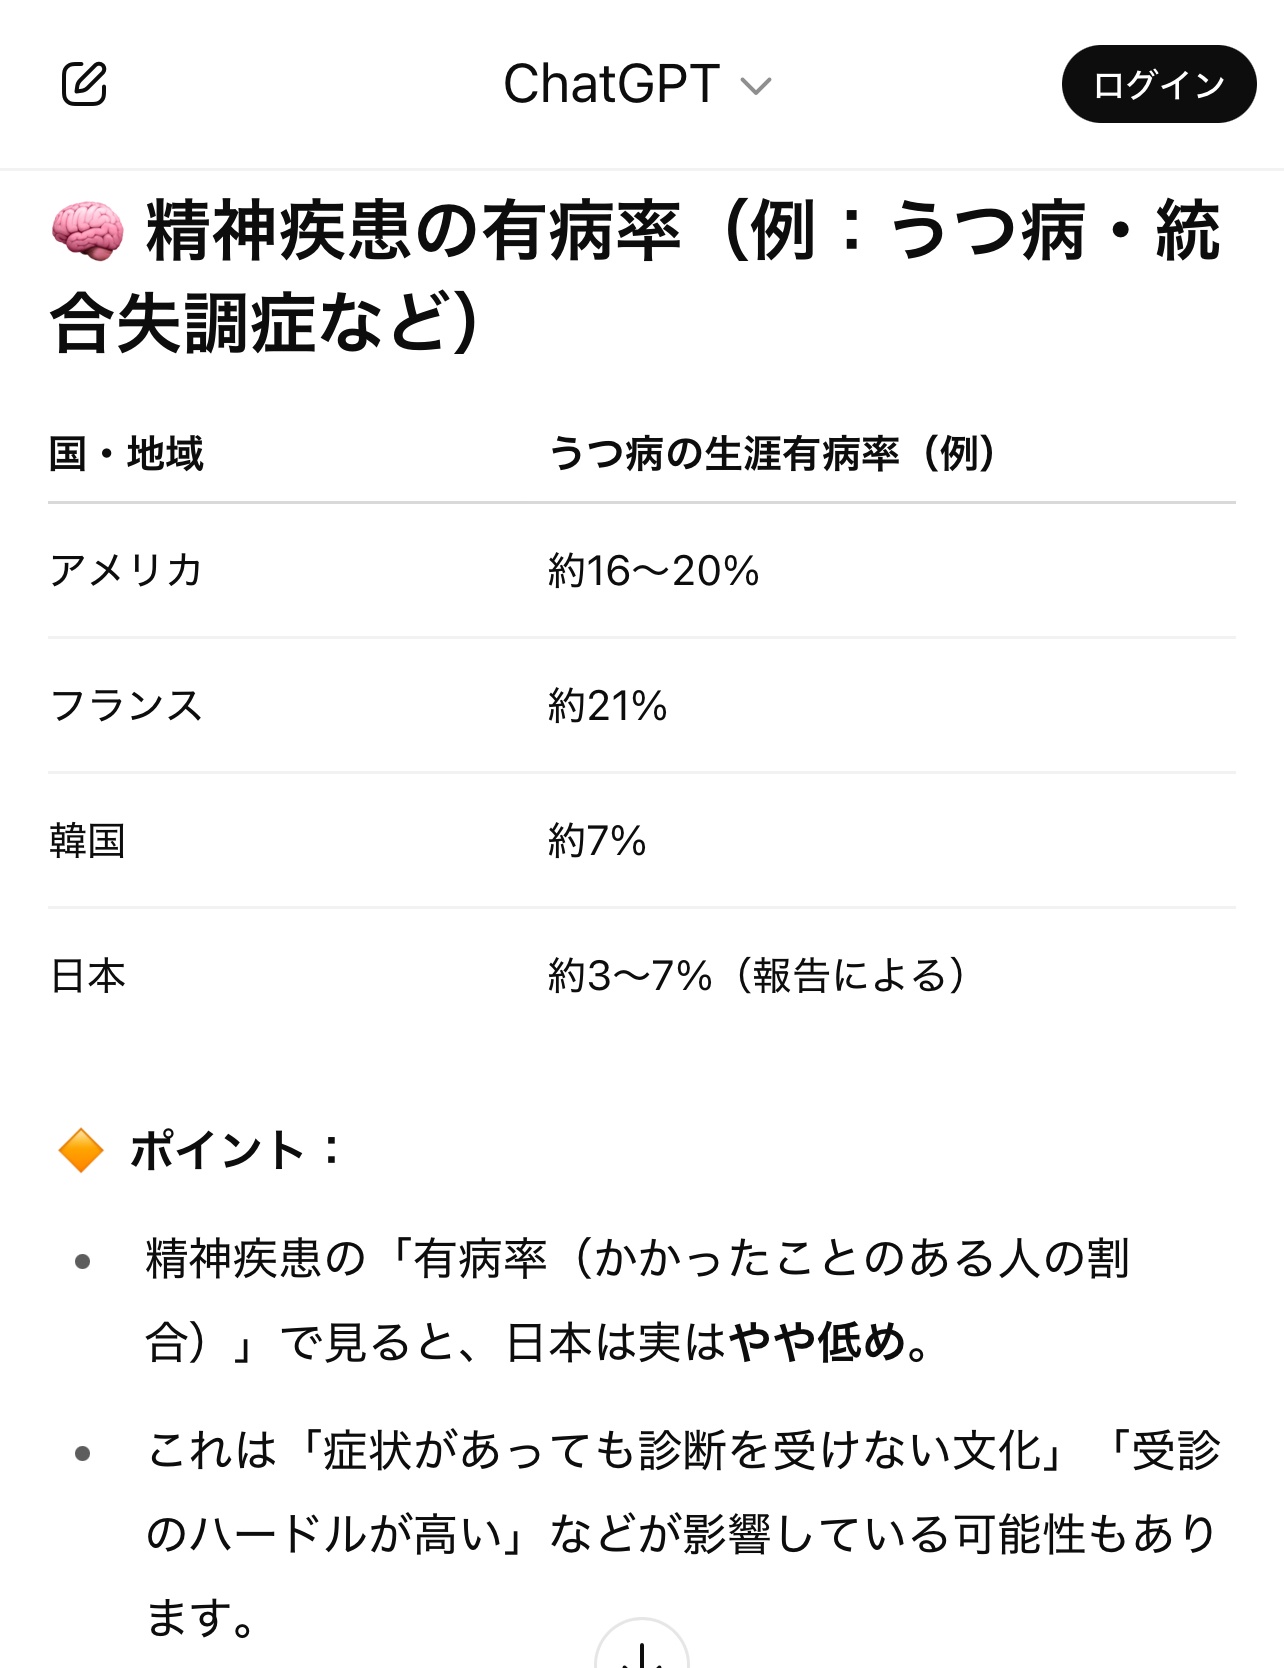Click the 国・地域 column header
Image resolution: width=1284 pixels, height=1668 pixels.
(126, 453)
